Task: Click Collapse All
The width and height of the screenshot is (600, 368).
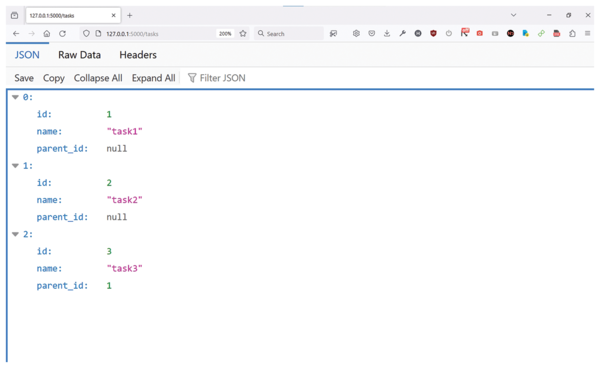Action: pyautogui.click(x=98, y=78)
